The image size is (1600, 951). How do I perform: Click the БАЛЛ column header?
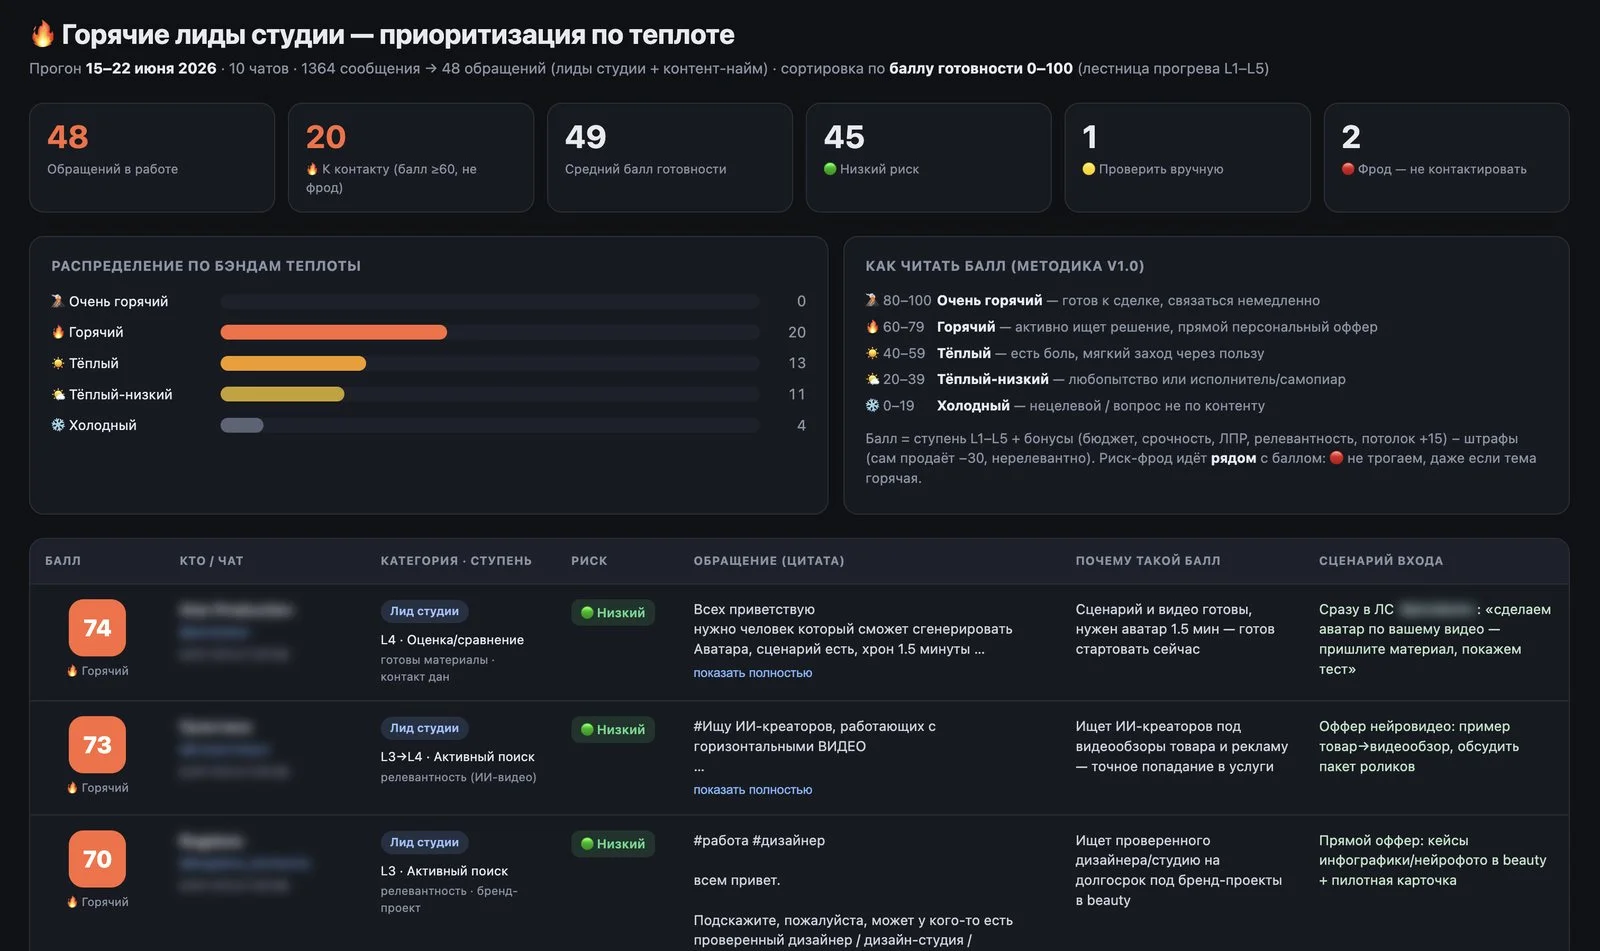click(63, 561)
